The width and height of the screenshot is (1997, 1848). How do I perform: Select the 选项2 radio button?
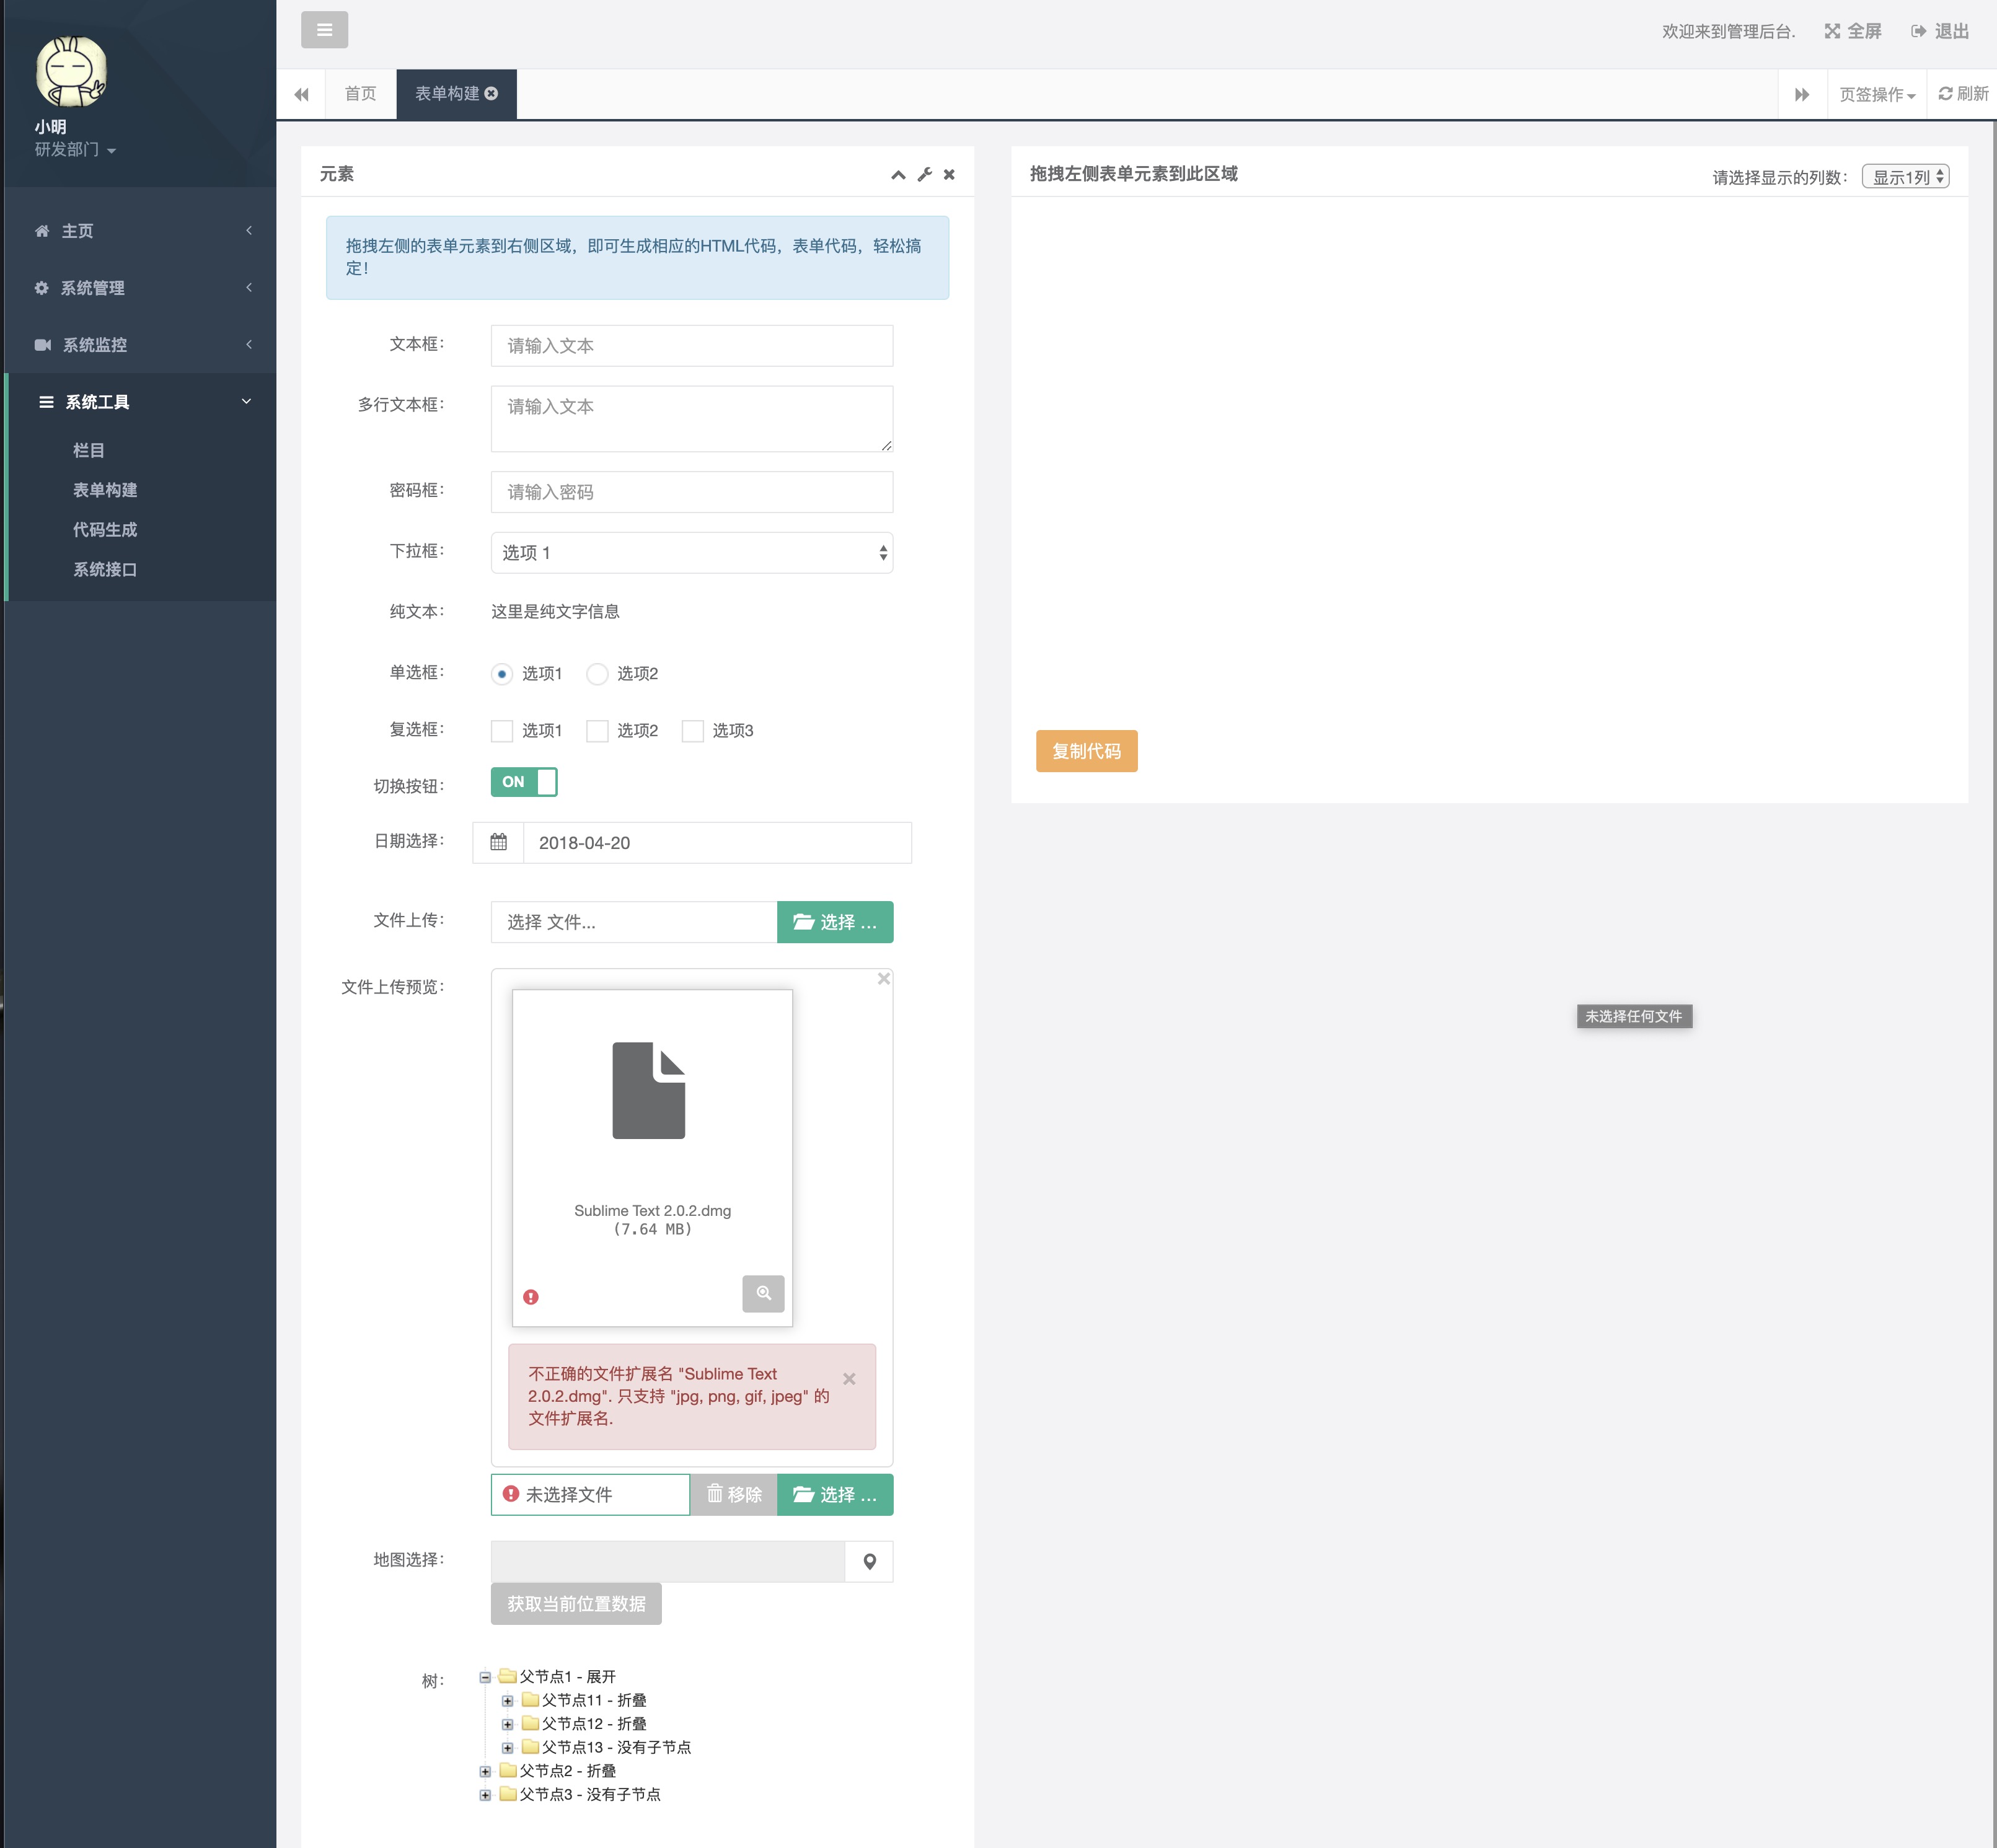pos(597,674)
